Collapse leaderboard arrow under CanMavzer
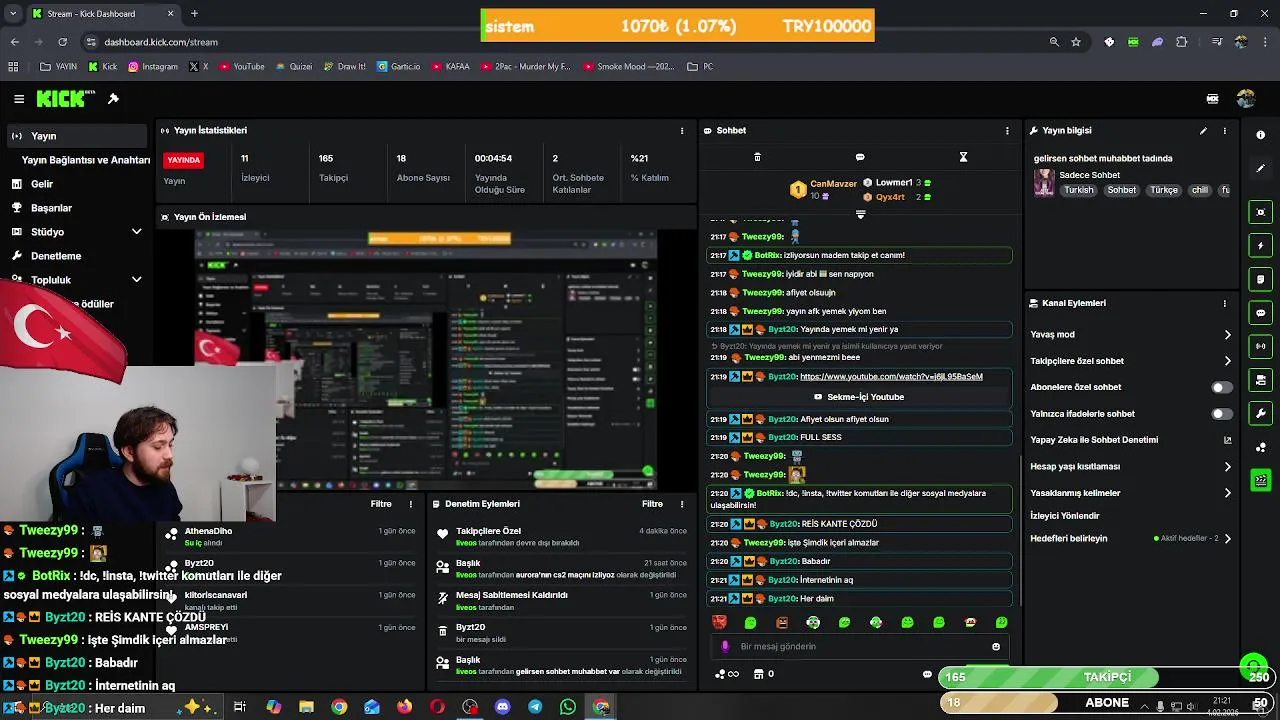The image size is (1280, 720). pos(860,214)
